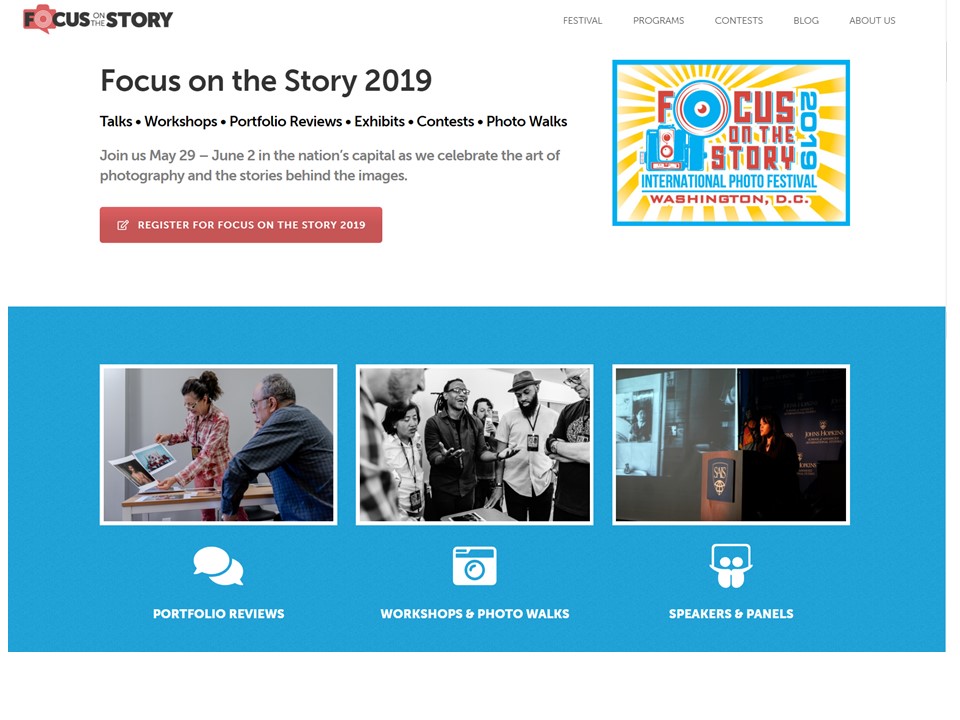Open the Programs menu
Viewport: 960px width, 720px height.
(x=658, y=20)
